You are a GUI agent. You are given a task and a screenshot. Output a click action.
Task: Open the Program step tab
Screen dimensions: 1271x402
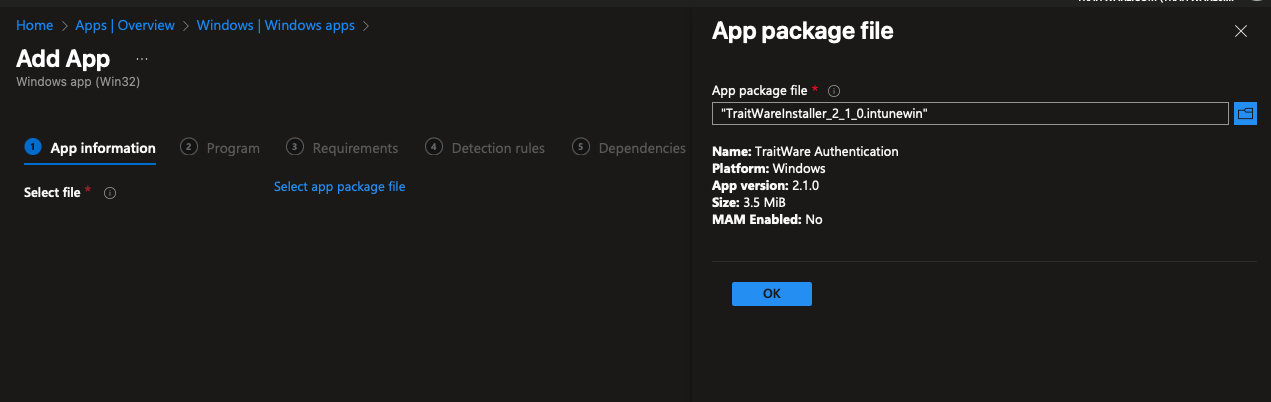233,148
